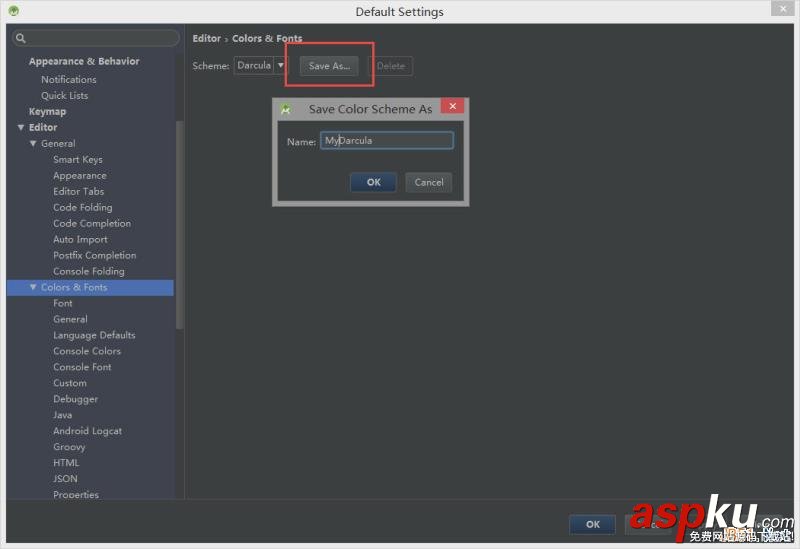This screenshot has width=800, height=549.
Task: Select Quick Lists settings
Action: [65, 95]
